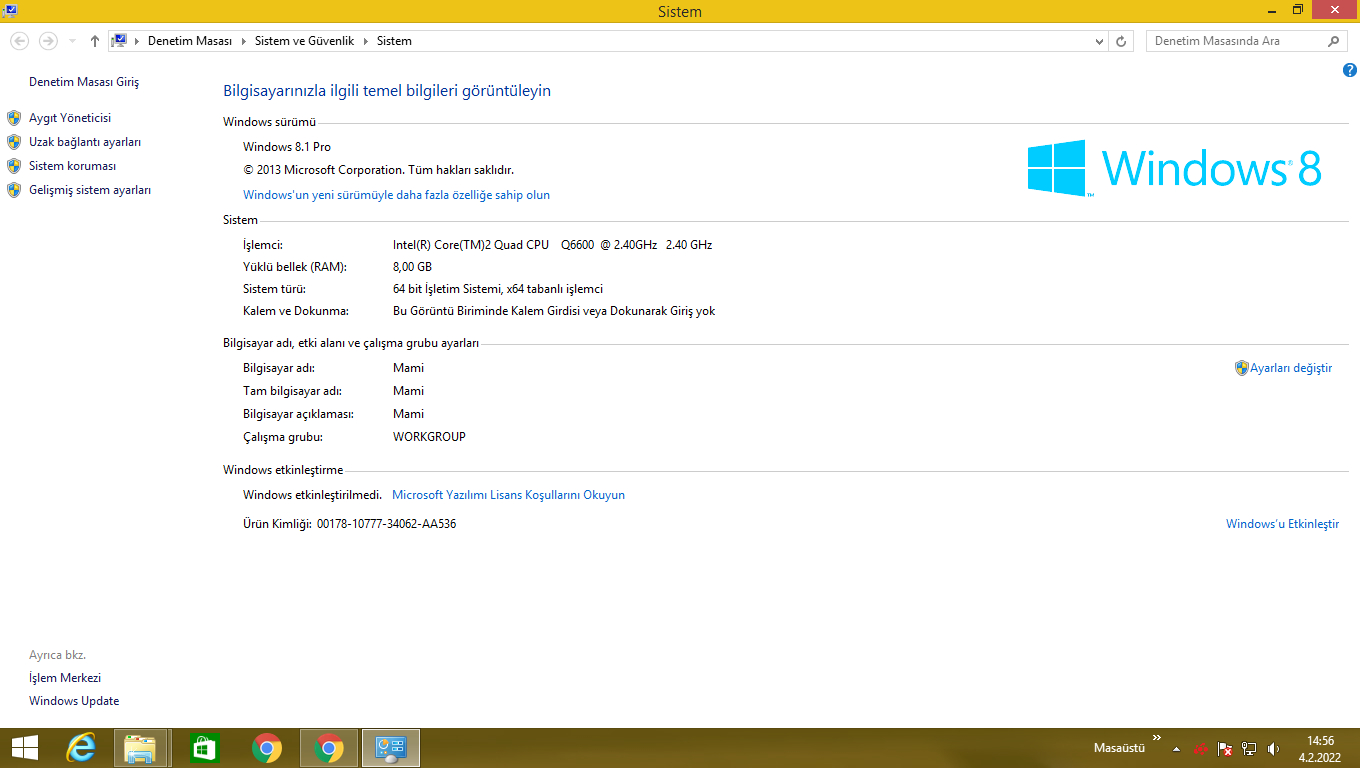
Task: Click the computer icon in the address bar
Action: (x=119, y=41)
